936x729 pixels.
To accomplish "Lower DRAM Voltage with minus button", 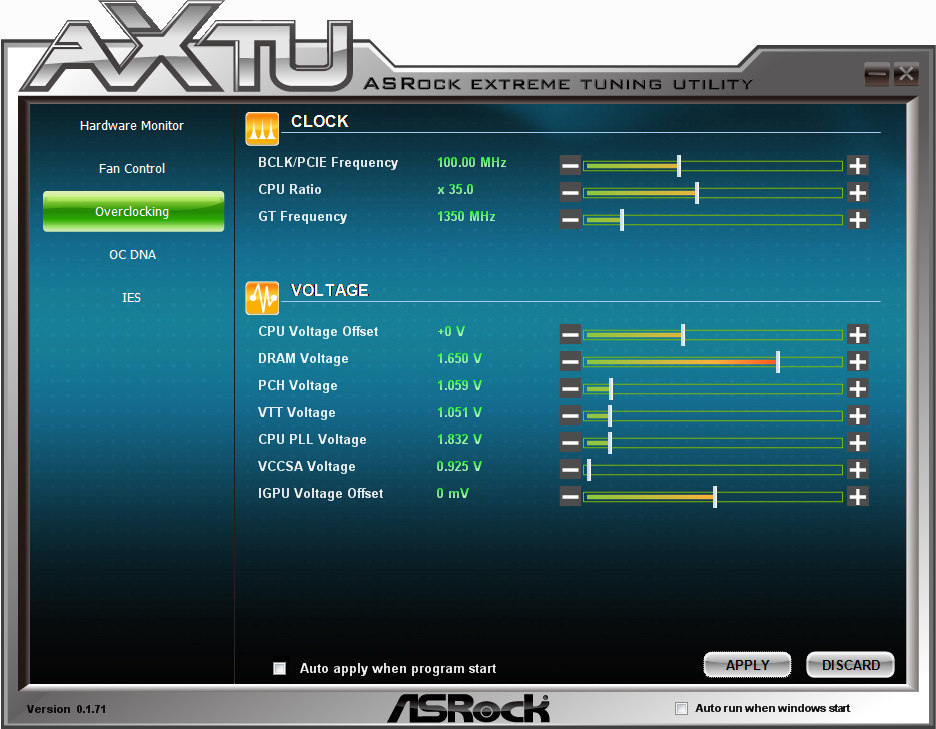I will pyautogui.click(x=570, y=361).
